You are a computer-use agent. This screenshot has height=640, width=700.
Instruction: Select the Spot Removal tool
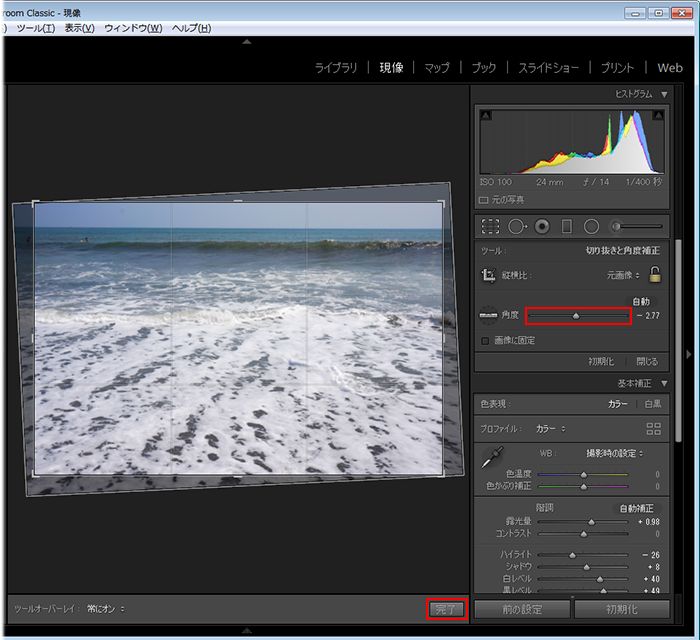(x=517, y=226)
